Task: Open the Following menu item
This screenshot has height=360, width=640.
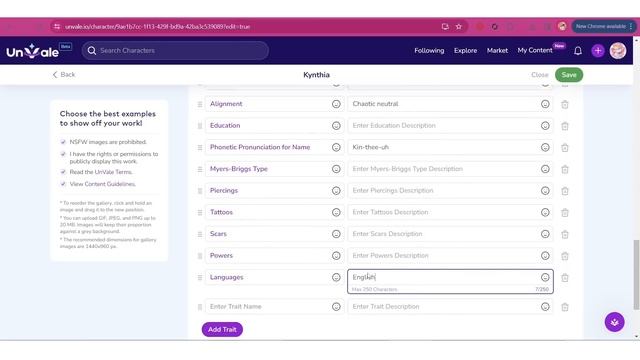Action: [x=429, y=51]
